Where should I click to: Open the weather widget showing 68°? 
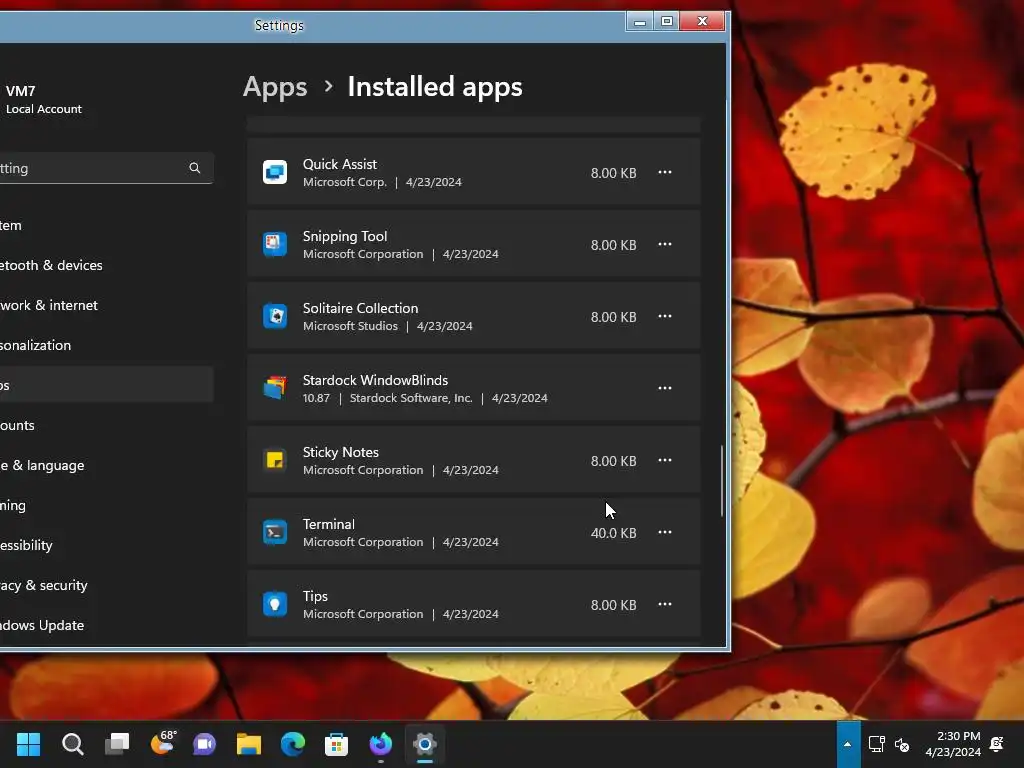[x=162, y=743]
